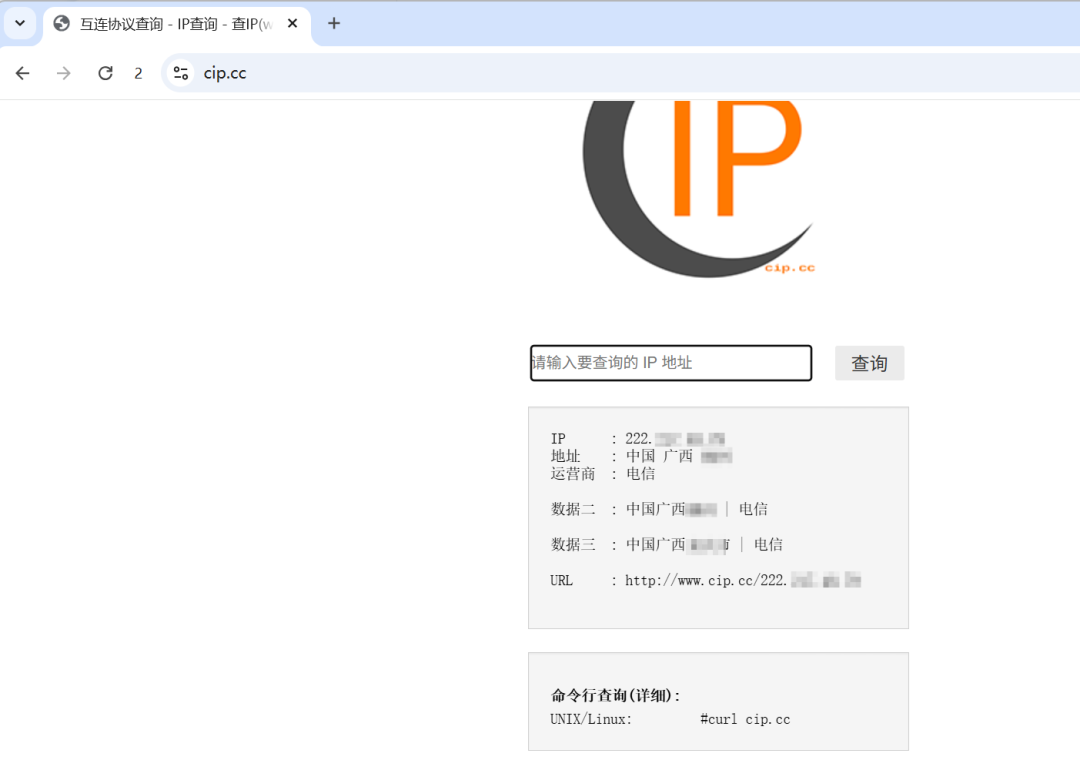Image resolution: width=1080 pixels, height=760 pixels.
Task: Click the small cip.cc text under logo
Action: point(789,267)
